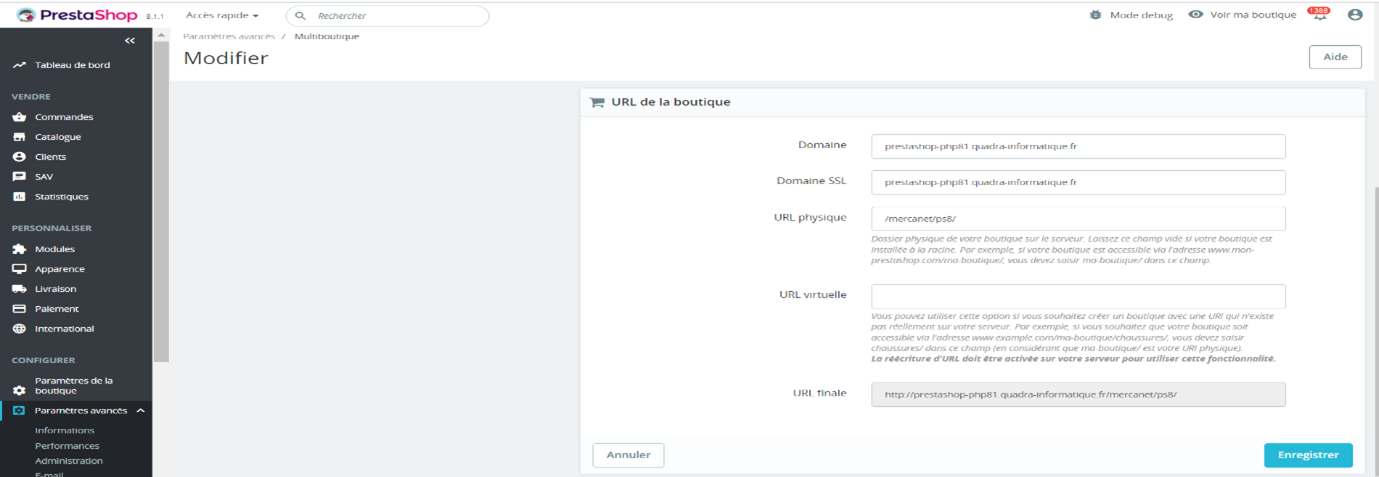
Task: Click the Aide button
Action: [x=1335, y=57]
